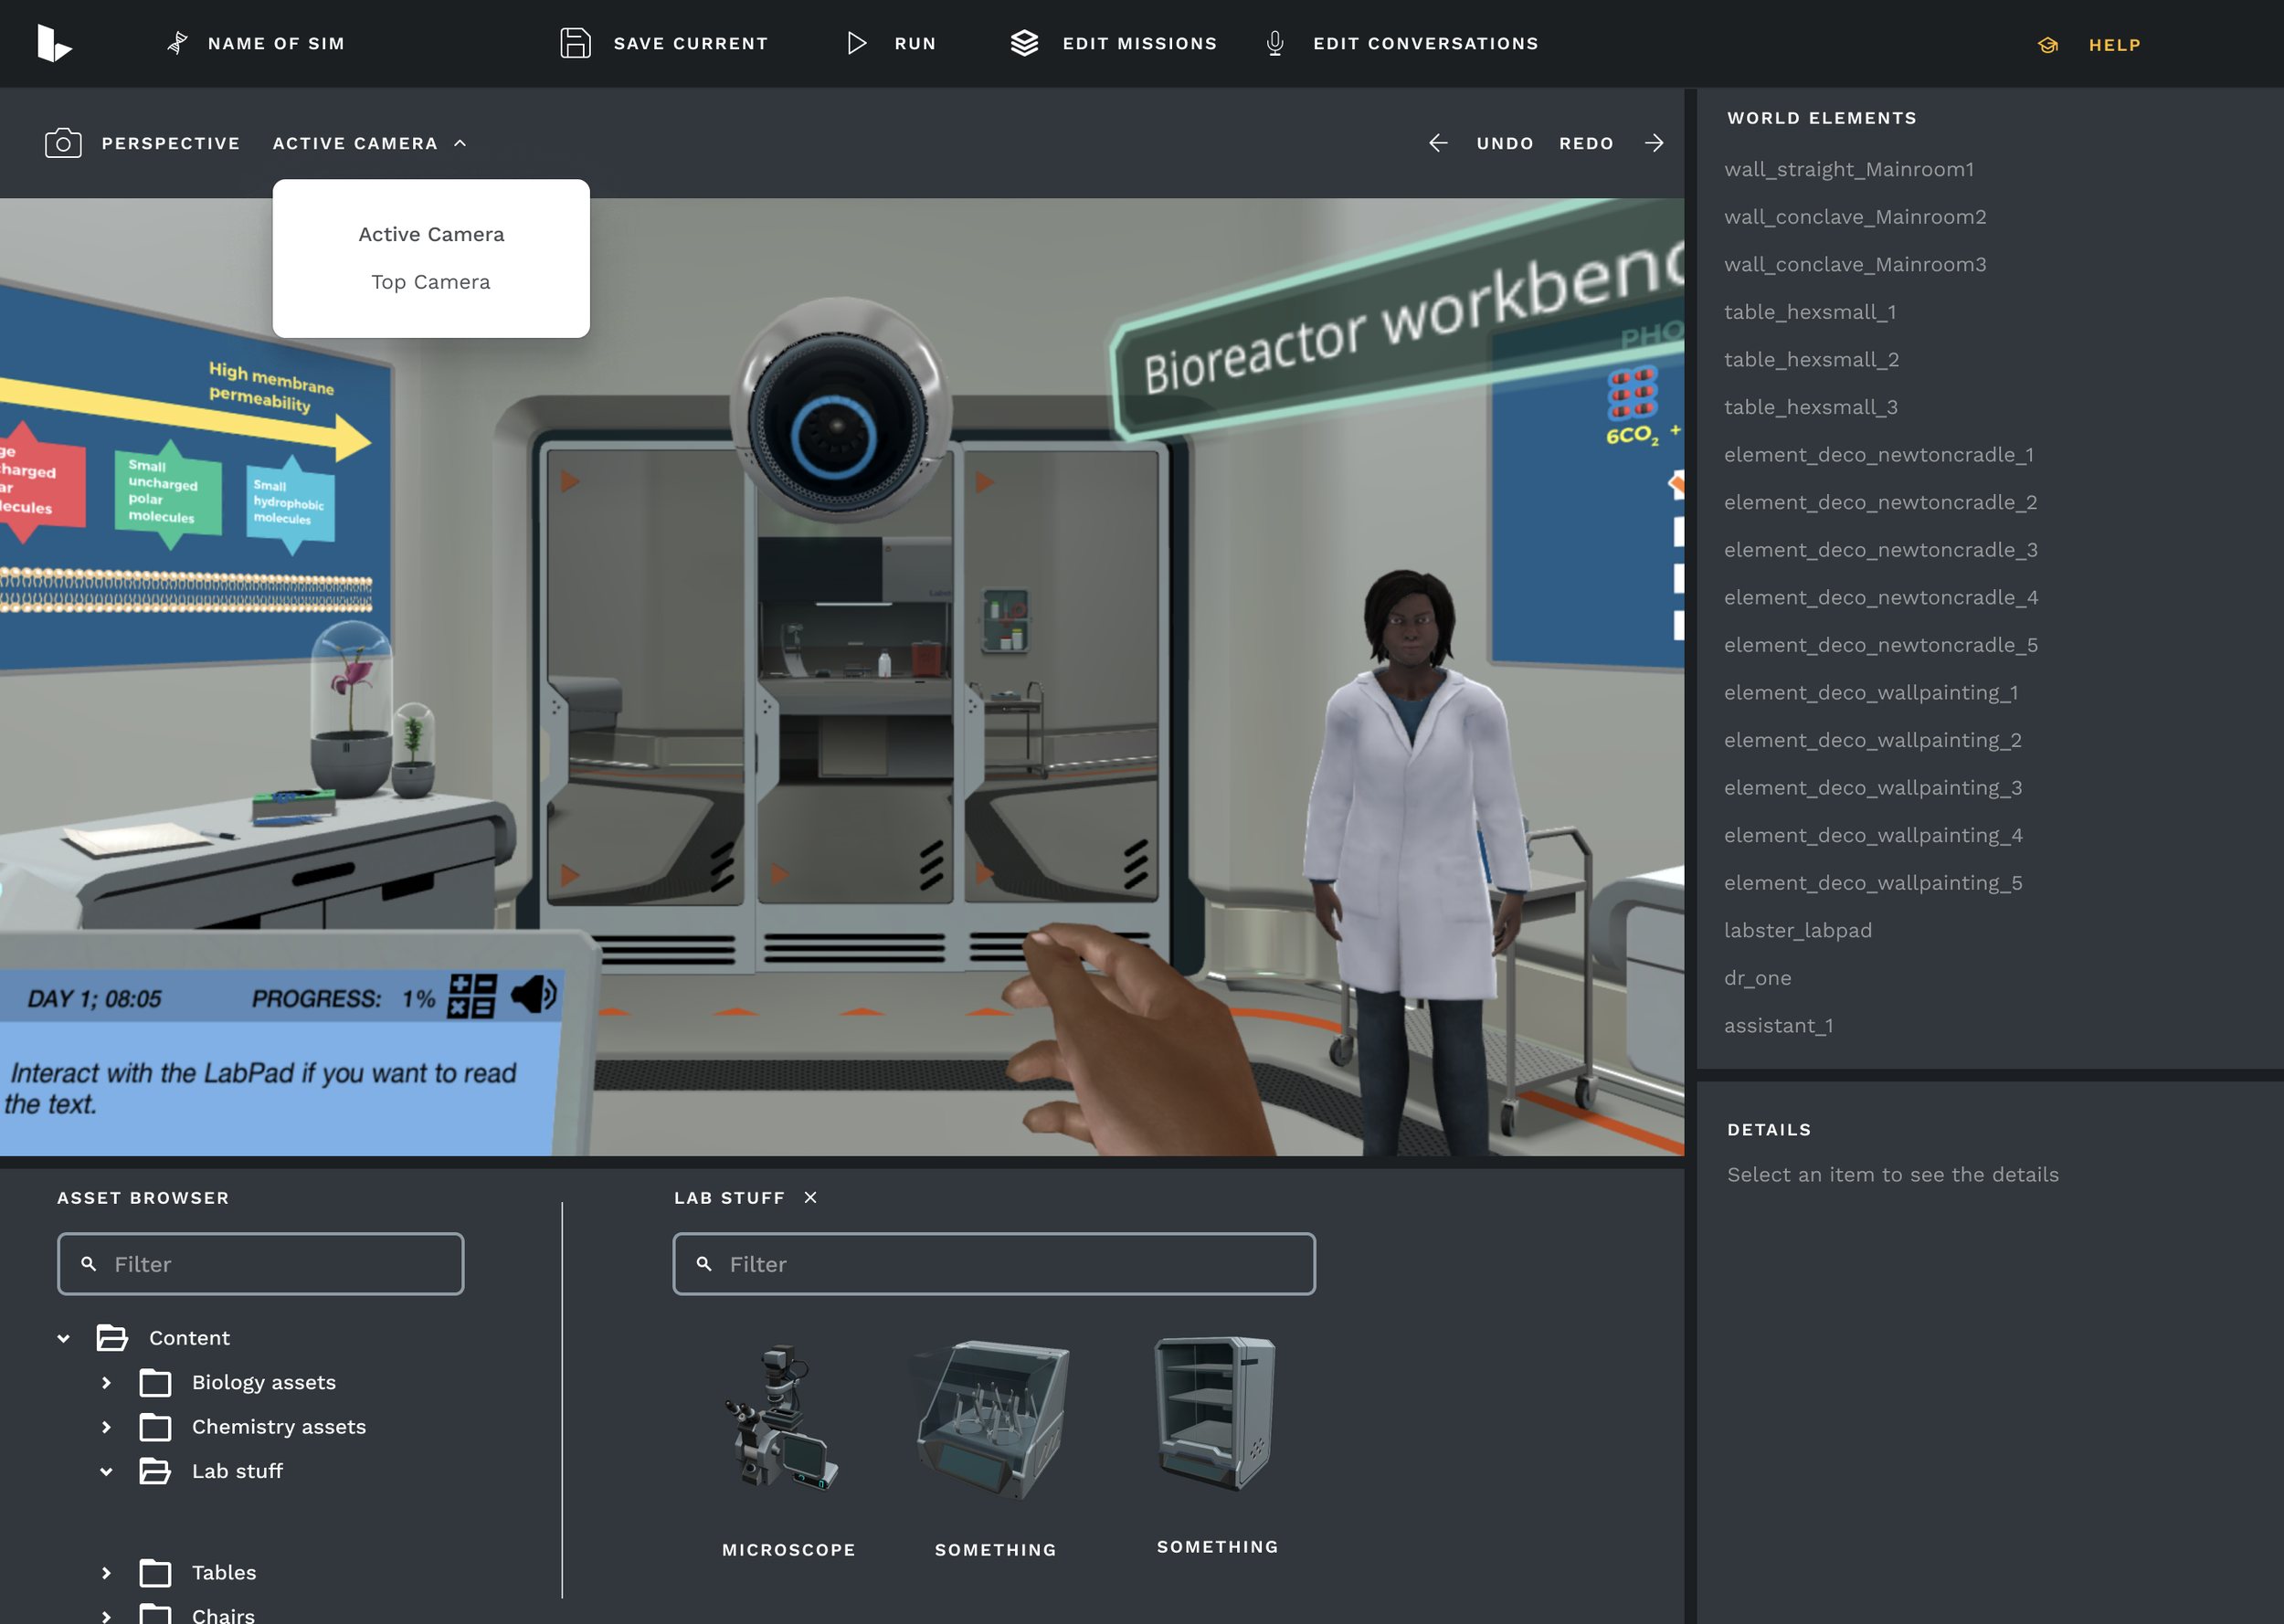Expand the Biology assets folder chevron
The image size is (2284, 1624).
point(106,1382)
